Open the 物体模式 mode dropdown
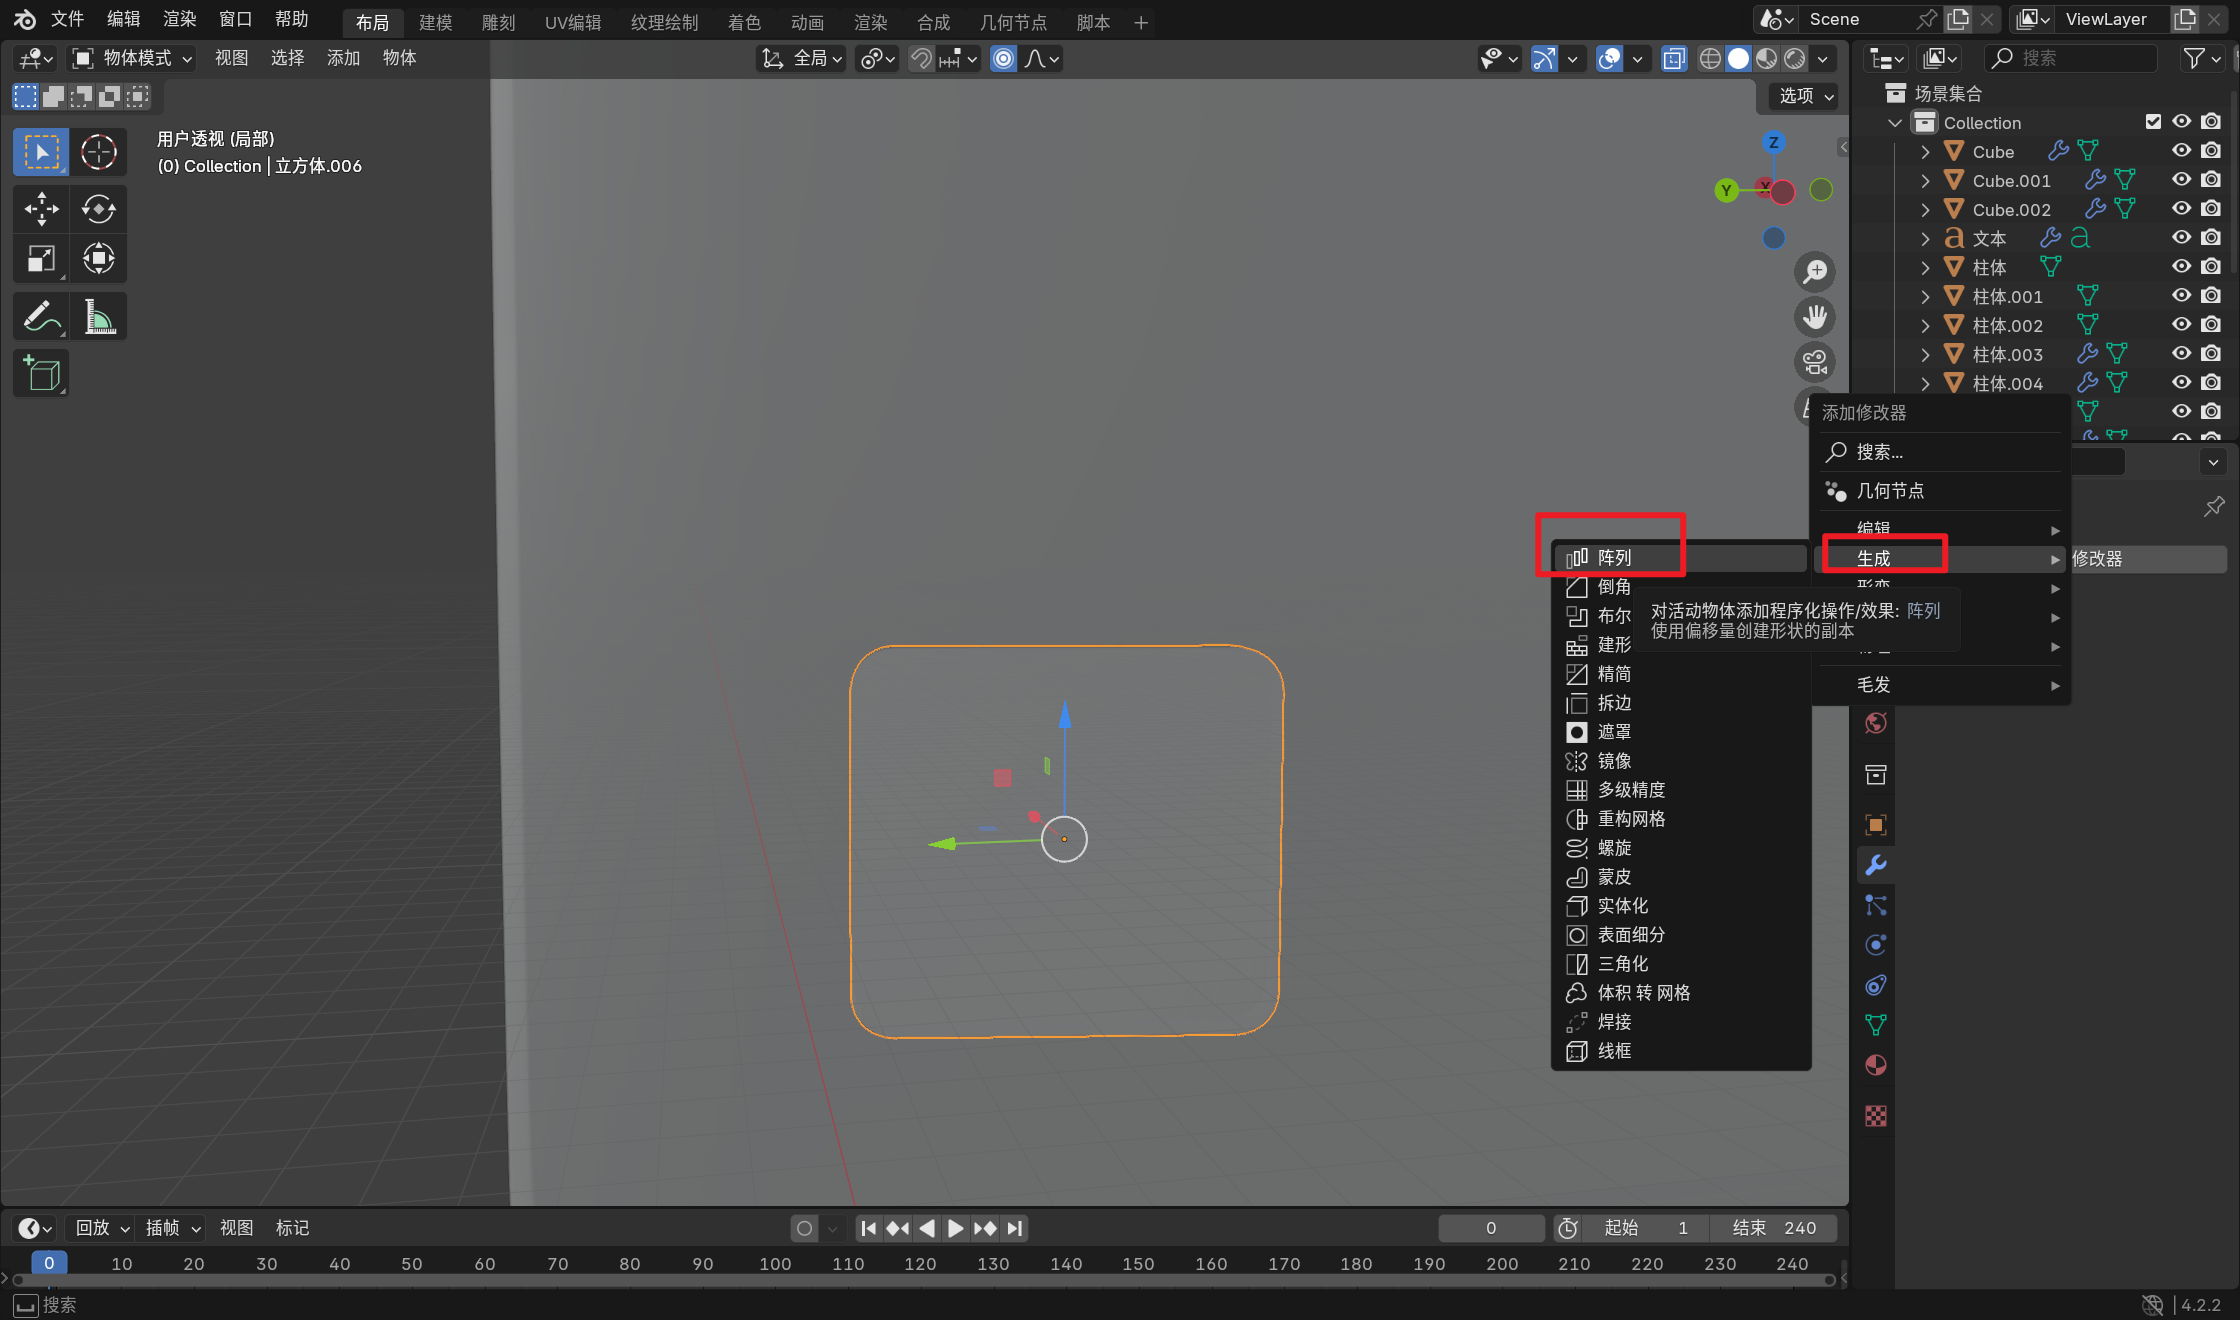 pos(132,58)
